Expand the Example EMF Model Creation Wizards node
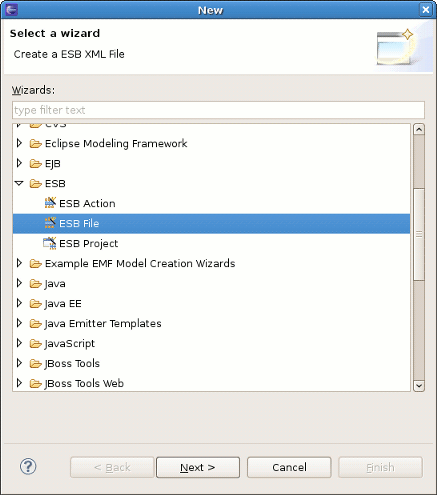Screen dimensions: 437x495 point(19,263)
